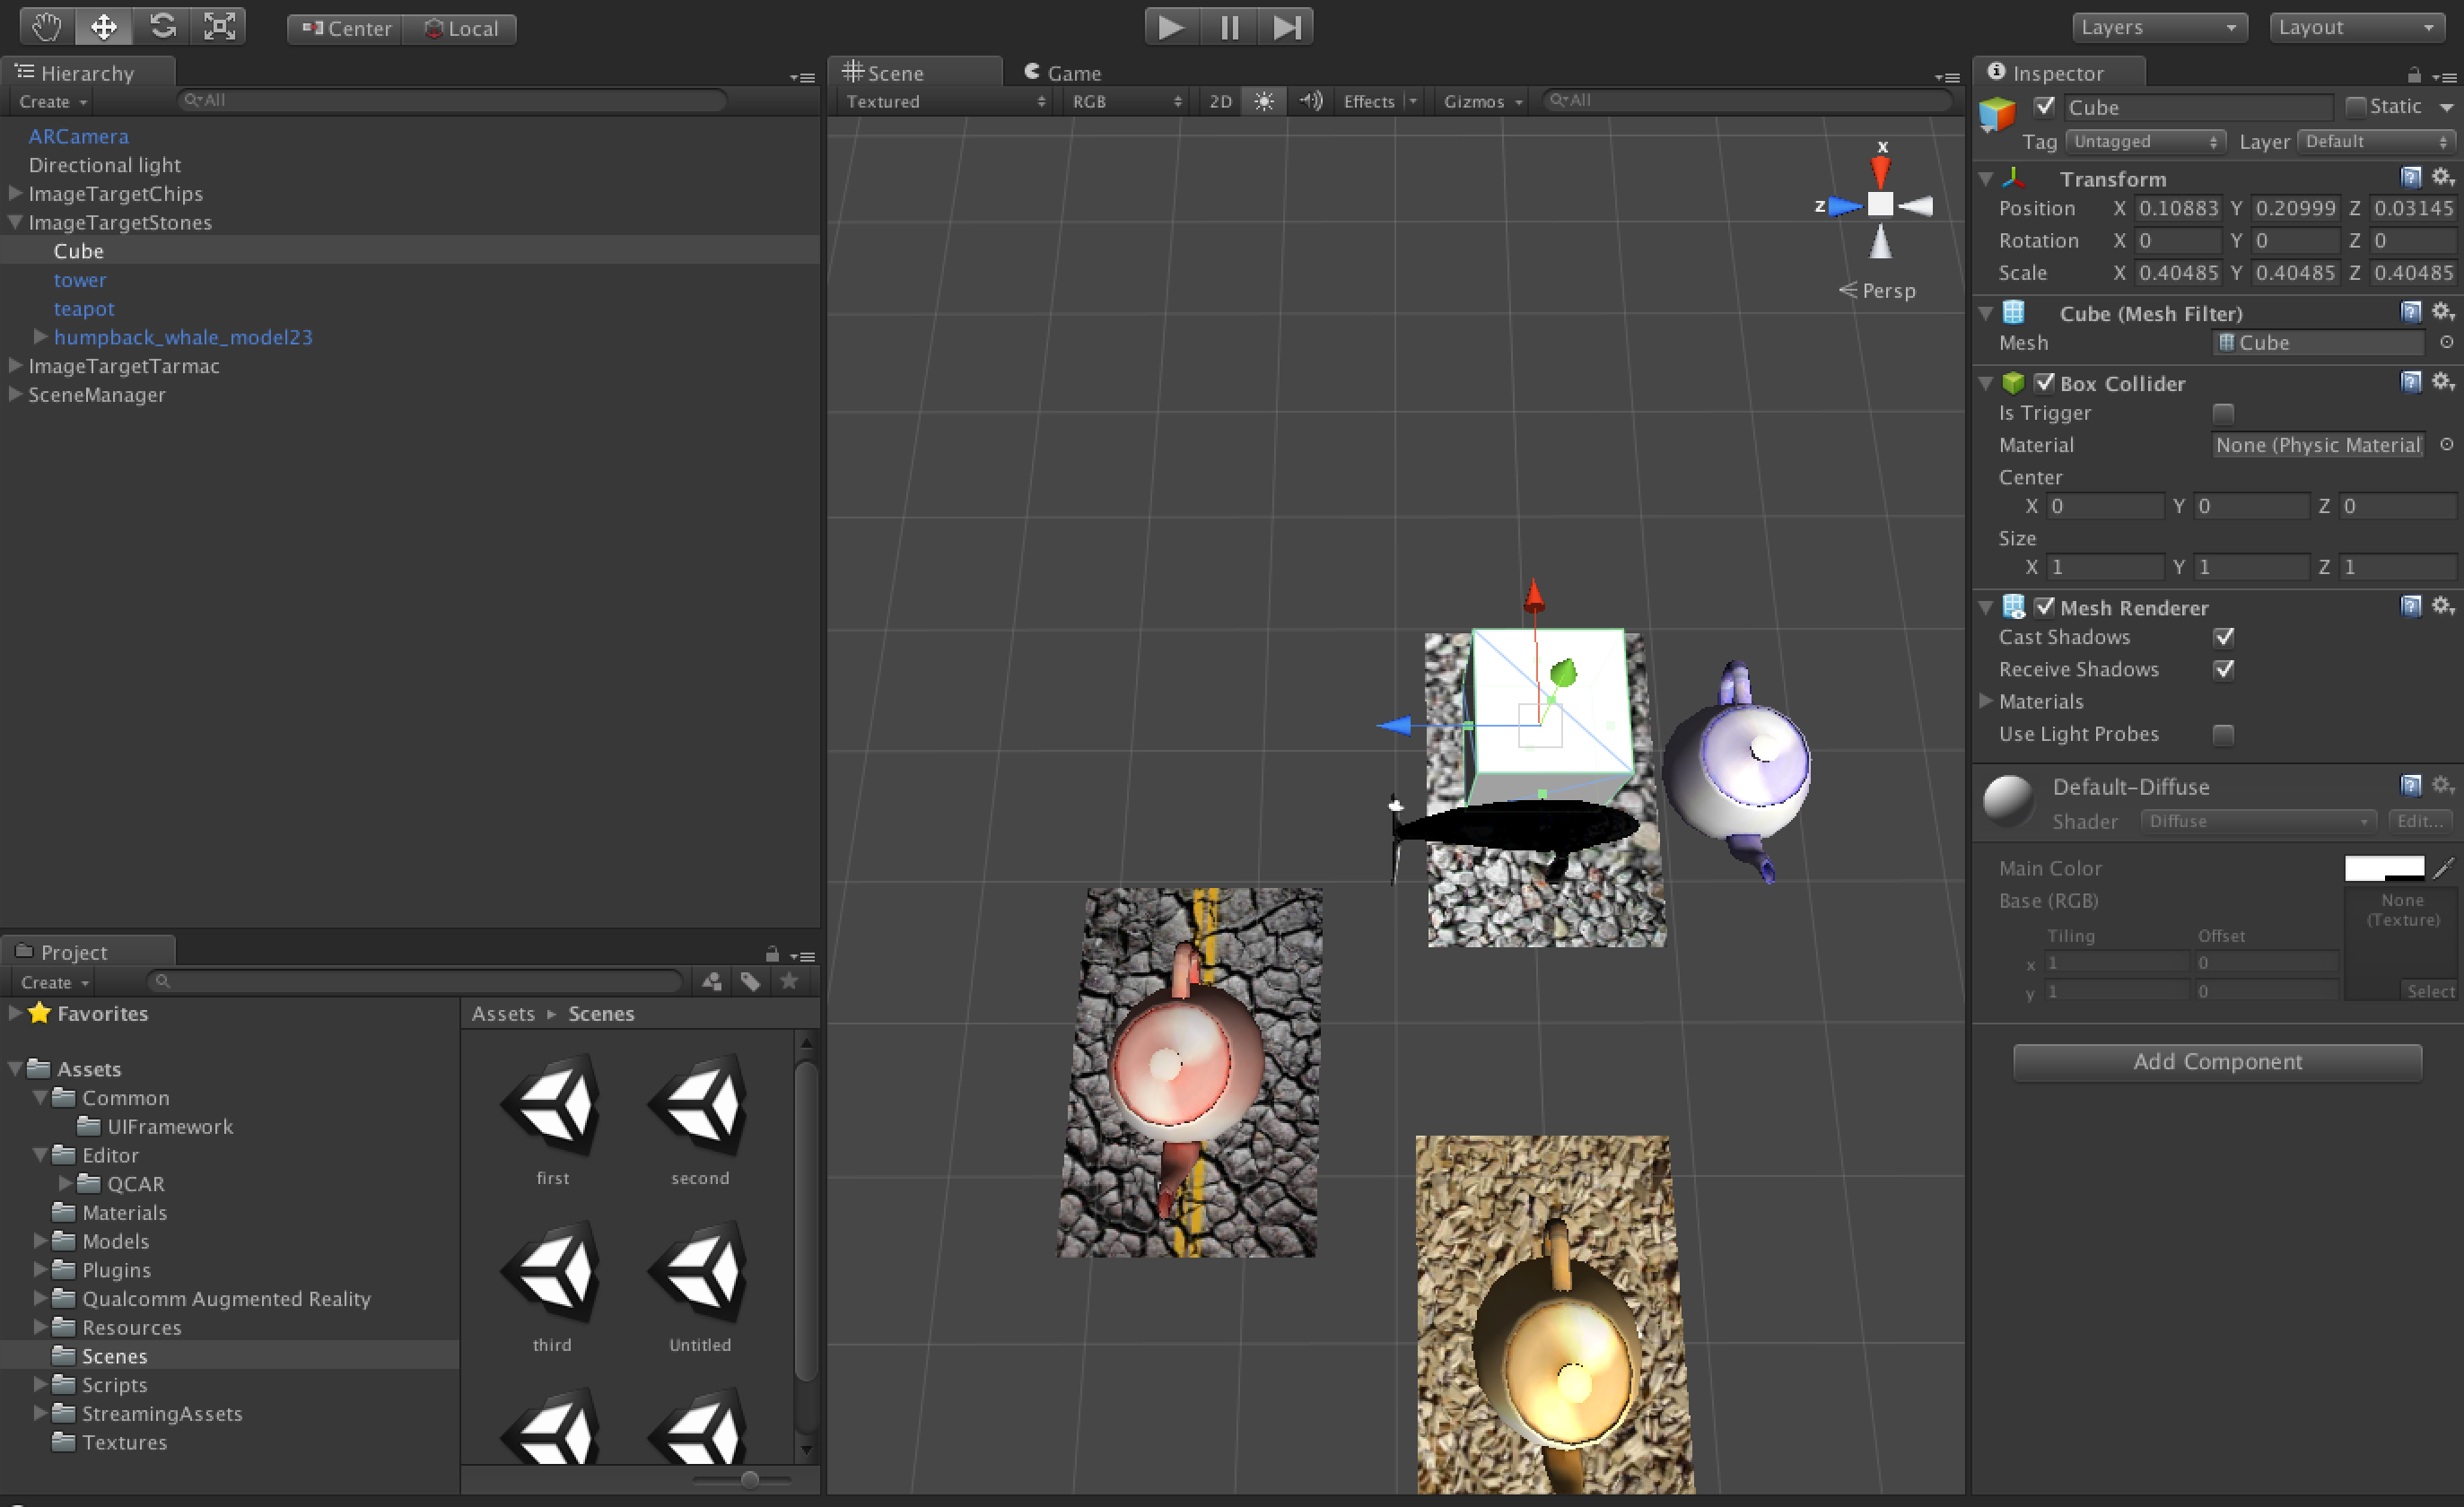Click the red X axis on scene gizmo
2464x1507 pixels.
tap(1880, 170)
